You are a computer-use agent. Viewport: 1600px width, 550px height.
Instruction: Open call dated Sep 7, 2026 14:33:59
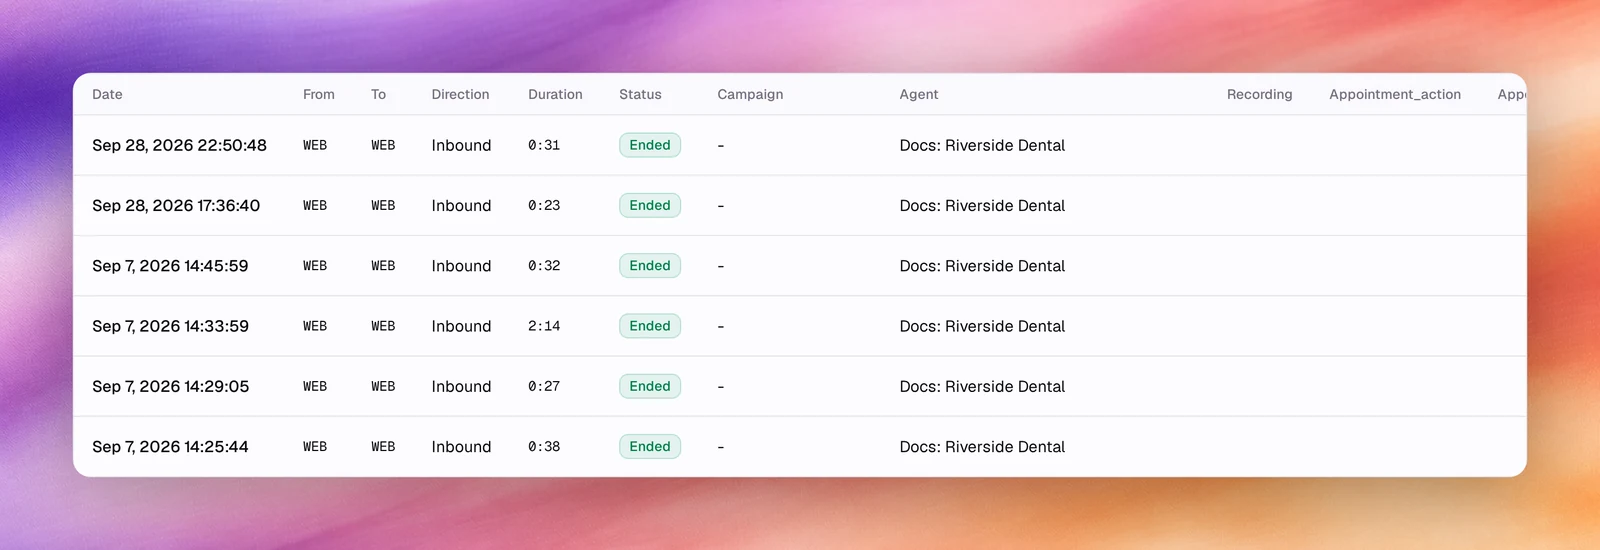tap(799, 326)
